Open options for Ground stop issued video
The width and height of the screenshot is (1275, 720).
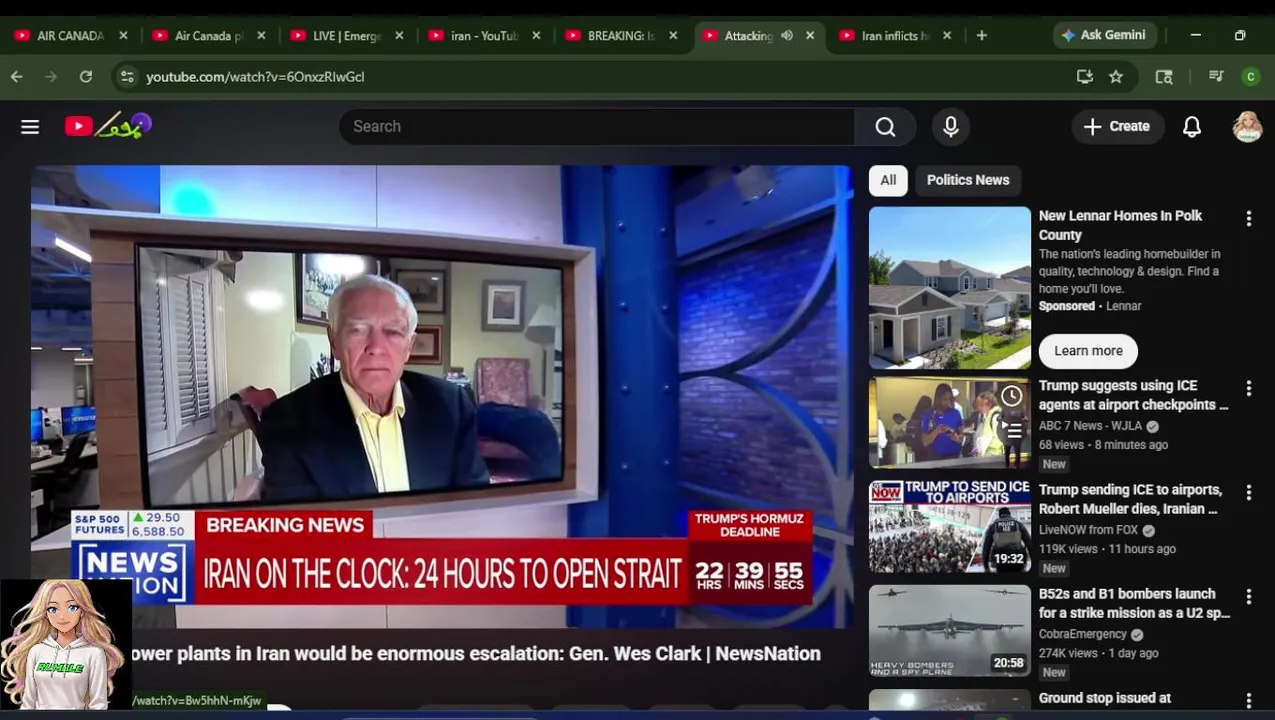[1248, 701]
